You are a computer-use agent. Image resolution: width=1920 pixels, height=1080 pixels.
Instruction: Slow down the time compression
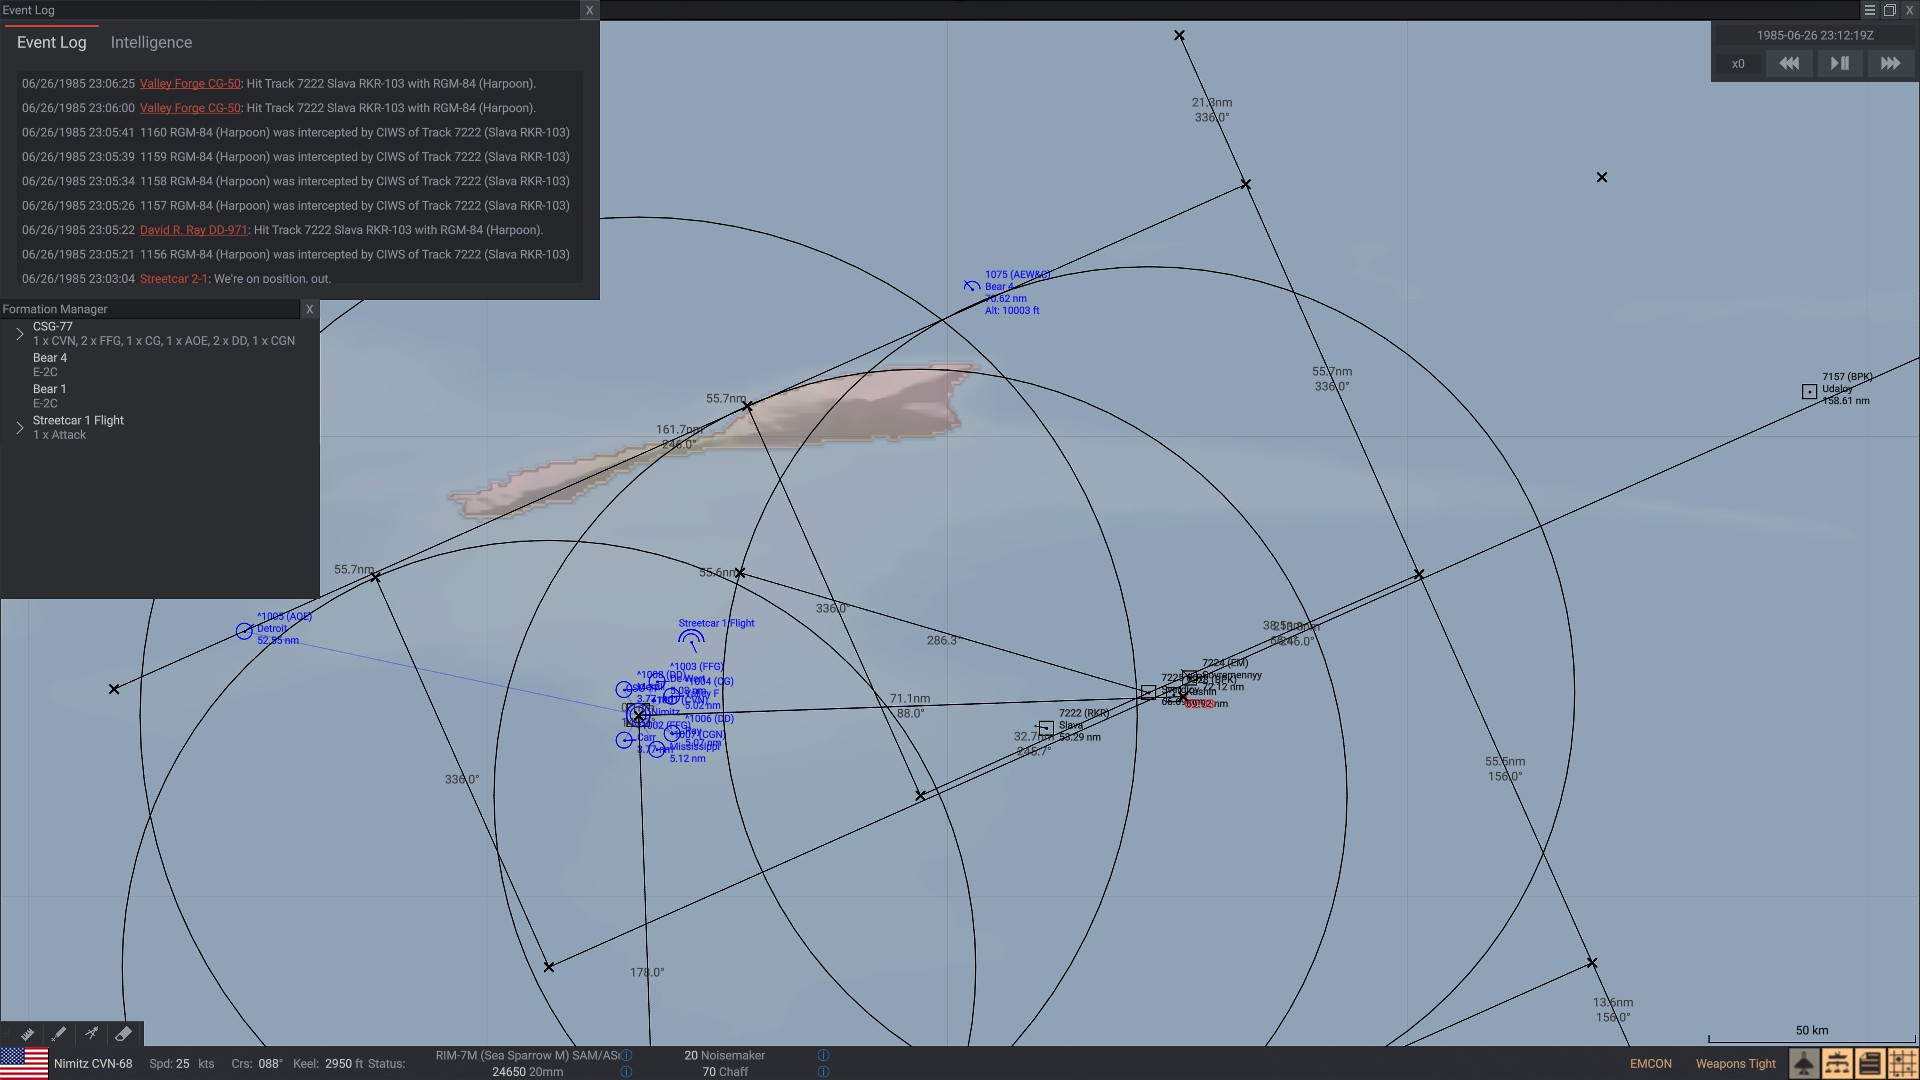coord(1789,63)
